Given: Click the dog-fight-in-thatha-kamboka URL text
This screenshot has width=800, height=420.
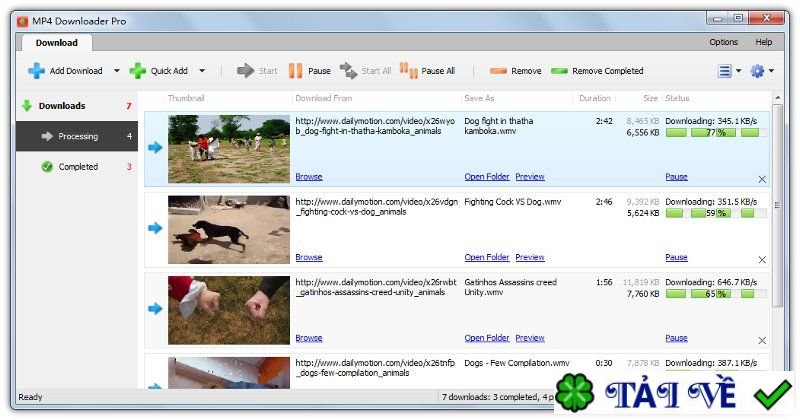Looking at the screenshot, I should (375, 126).
